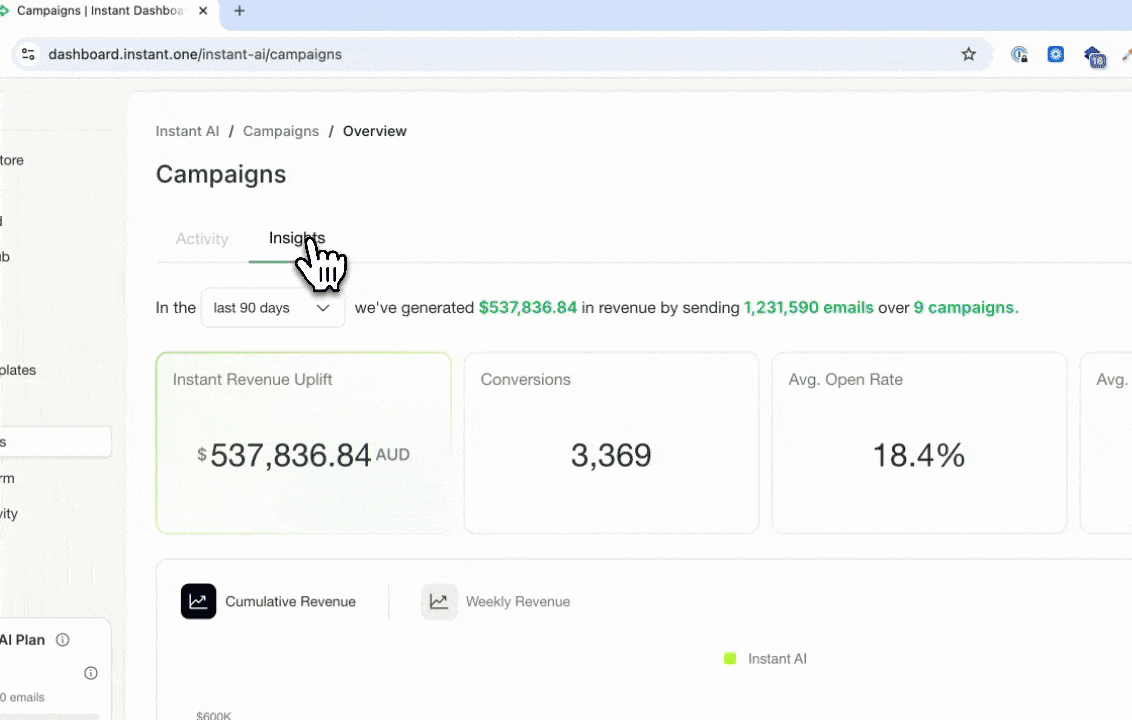Click the Cumulative Revenue chart icon
The image size is (1132, 720).
click(198, 601)
